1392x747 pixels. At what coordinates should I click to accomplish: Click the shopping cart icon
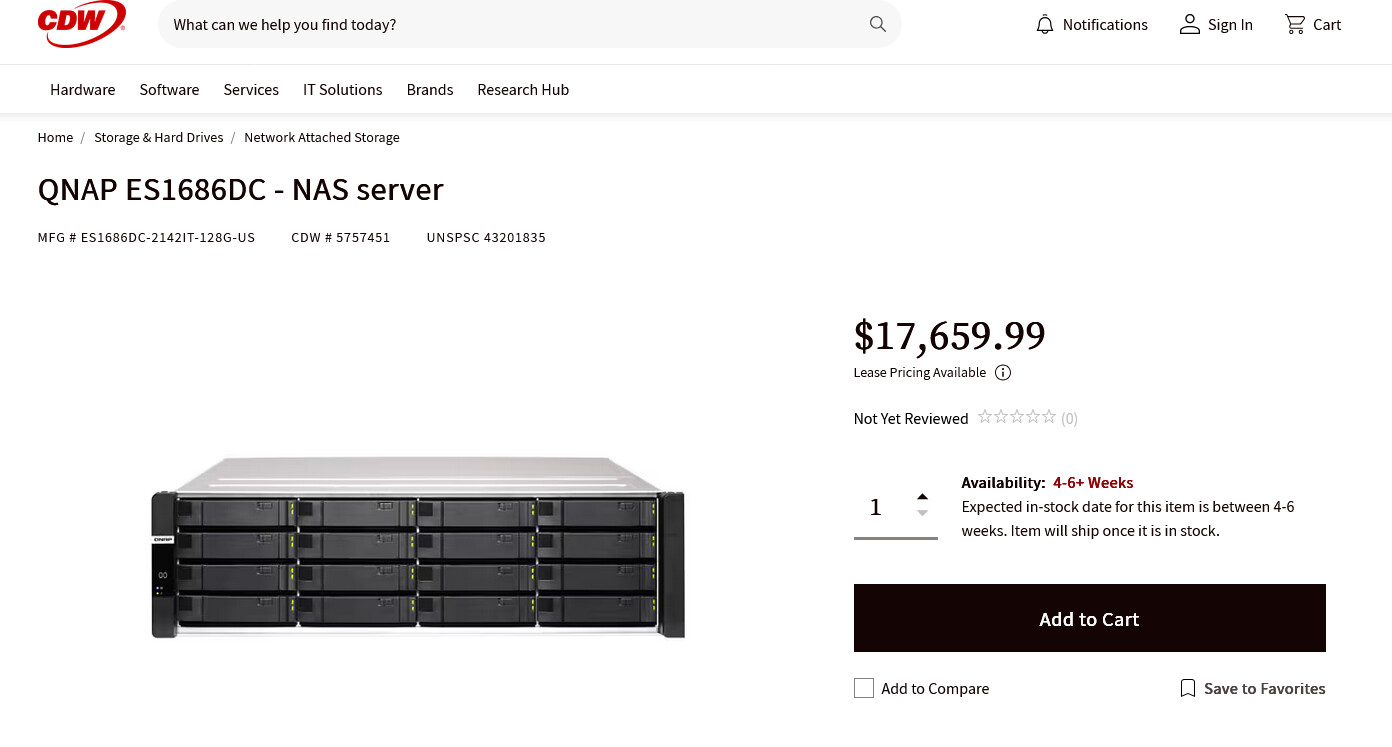[x=1295, y=24]
